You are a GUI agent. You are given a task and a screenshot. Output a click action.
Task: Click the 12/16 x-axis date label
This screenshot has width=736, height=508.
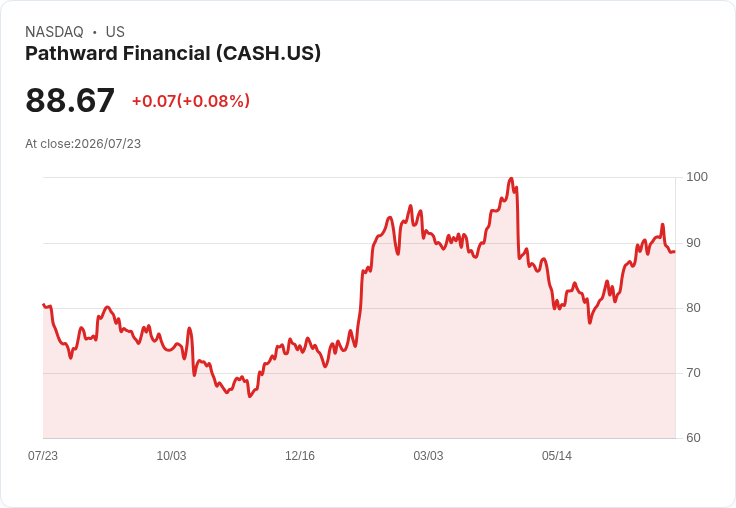coord(300,455)
